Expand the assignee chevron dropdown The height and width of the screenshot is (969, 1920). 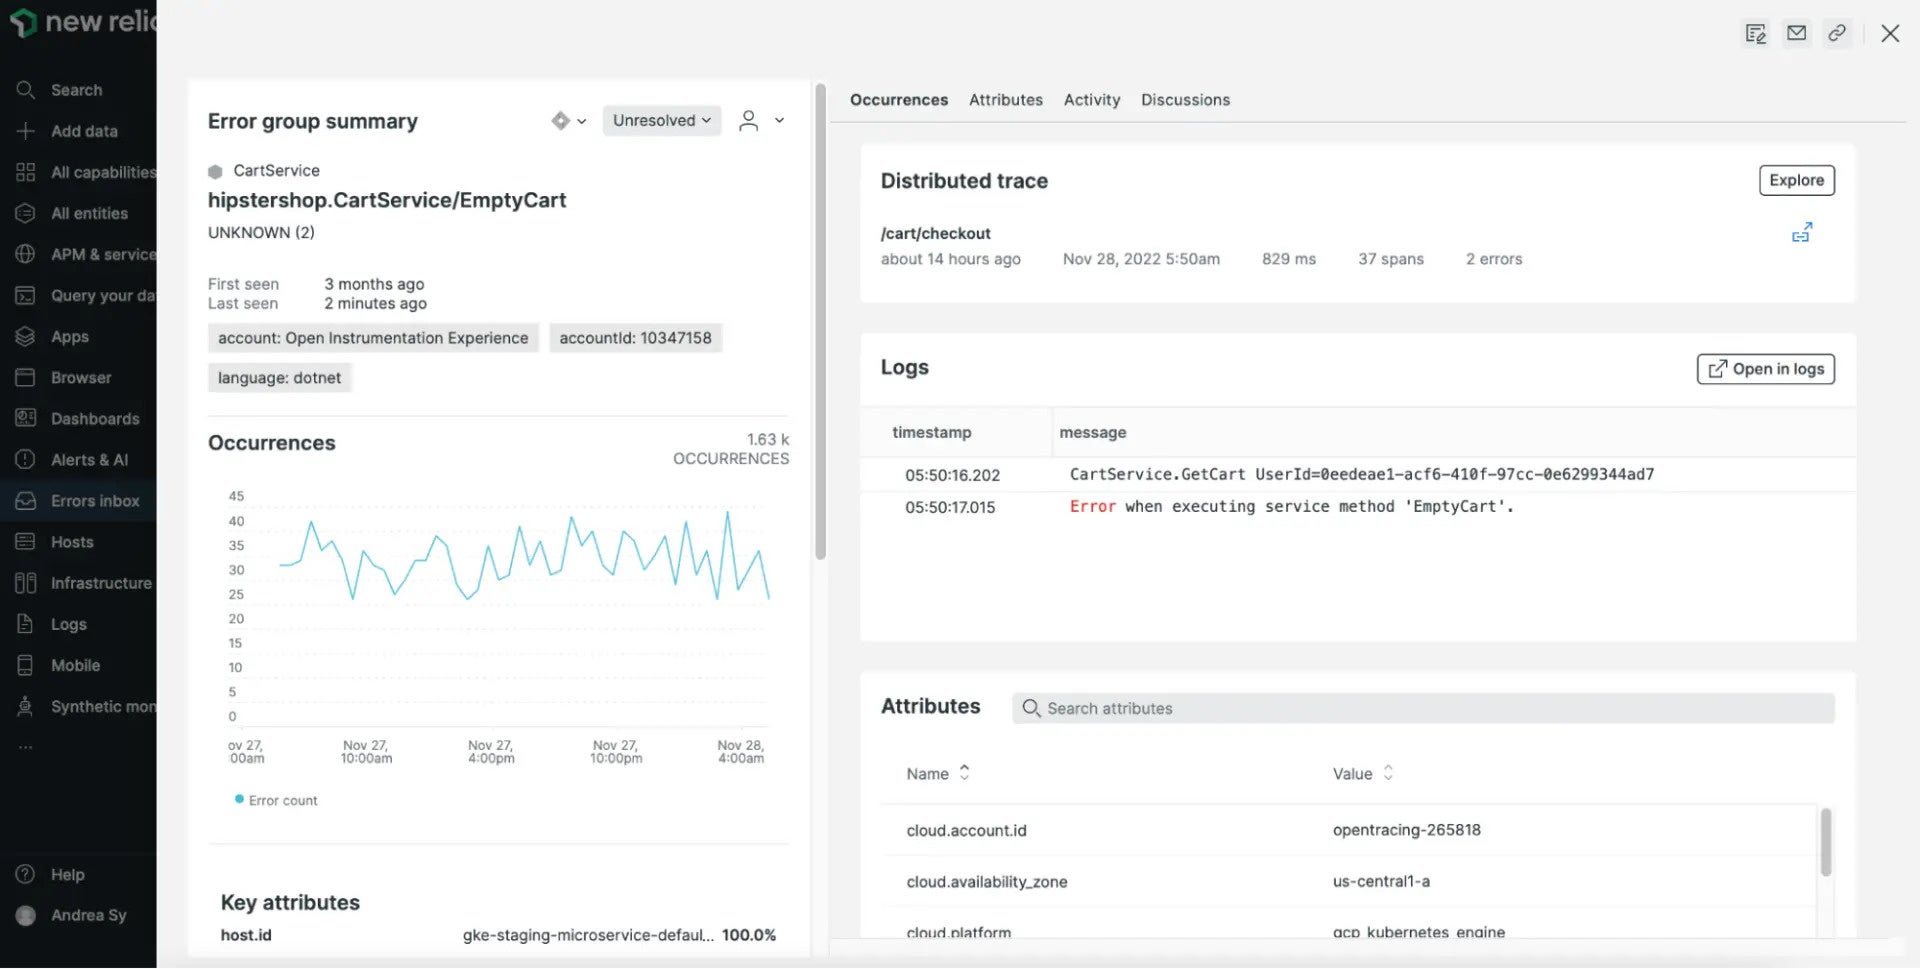(x=779, y=120)
